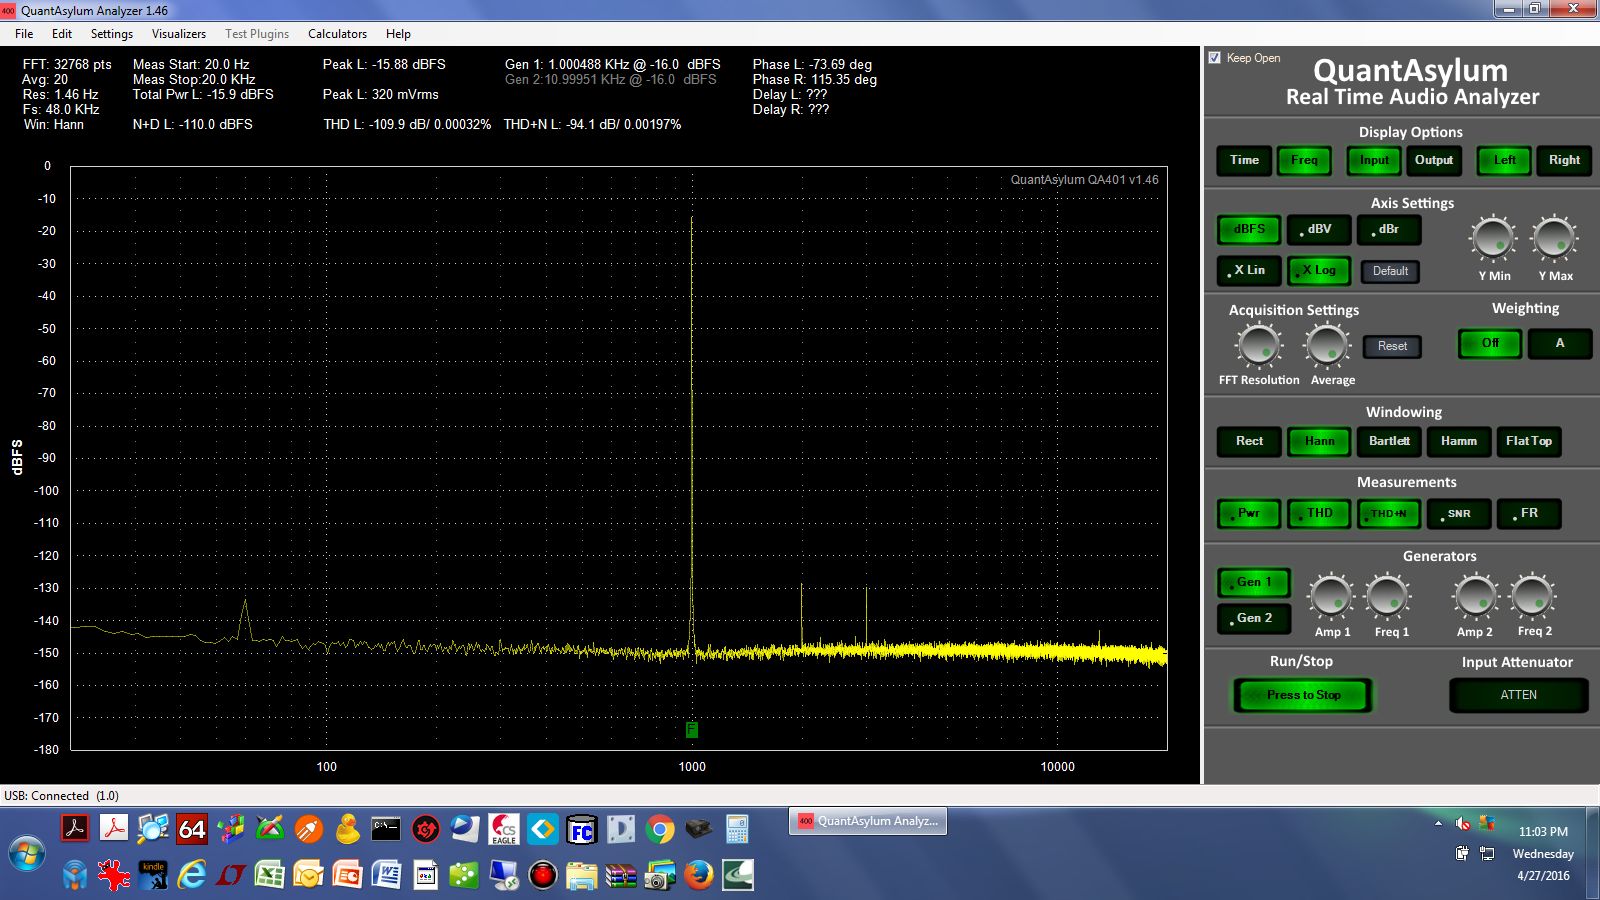Click Reset in Acquisition Settings
The height and width of the screenshot is (900, 1600).
coord(1392,346)
